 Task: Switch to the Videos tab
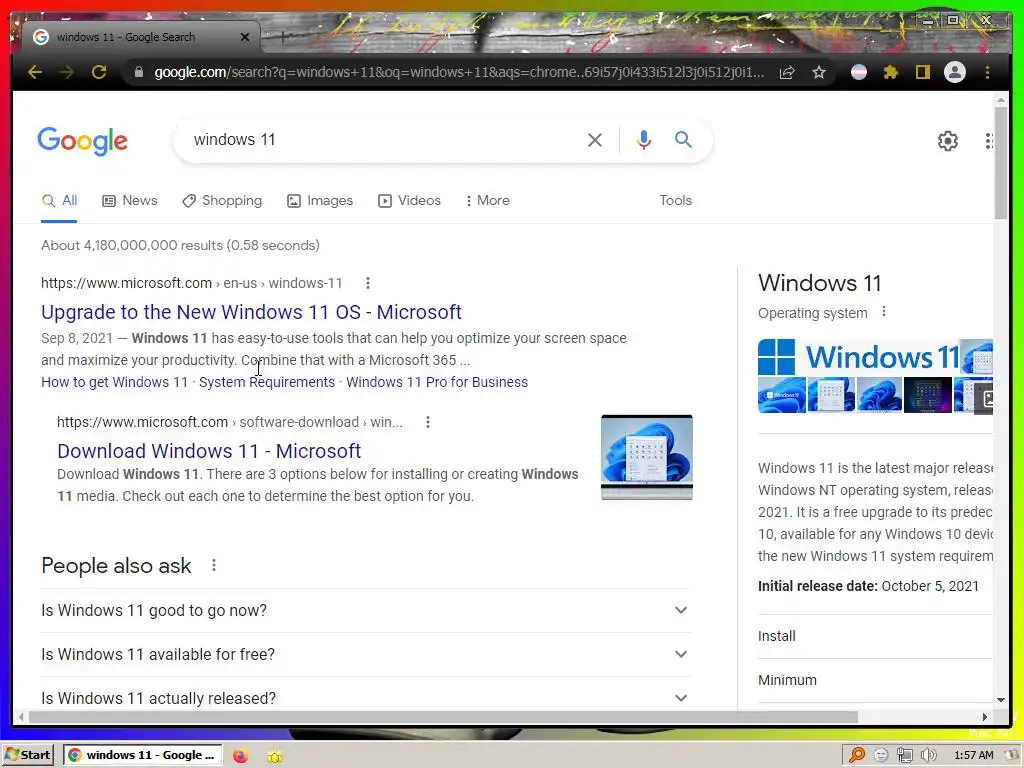coord(409,200)
